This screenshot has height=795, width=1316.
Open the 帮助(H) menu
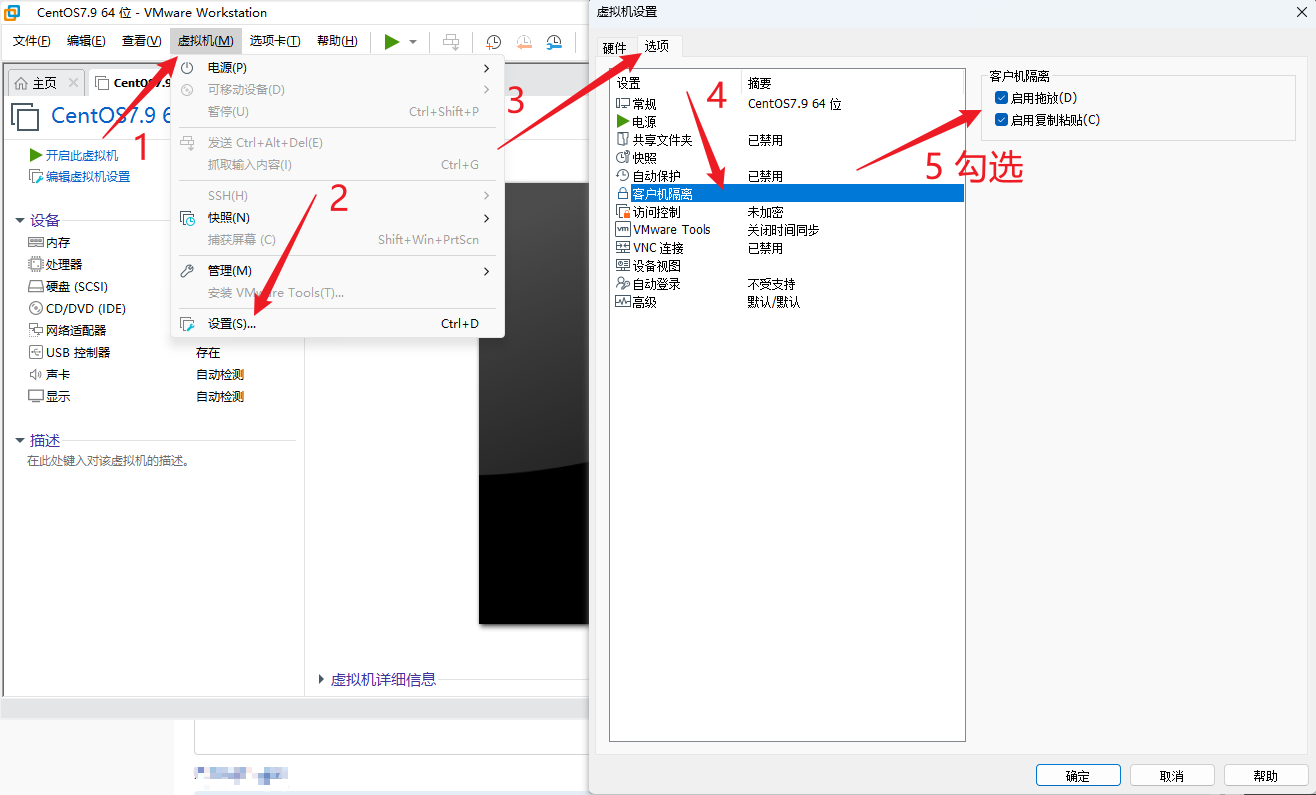[337, 41]
